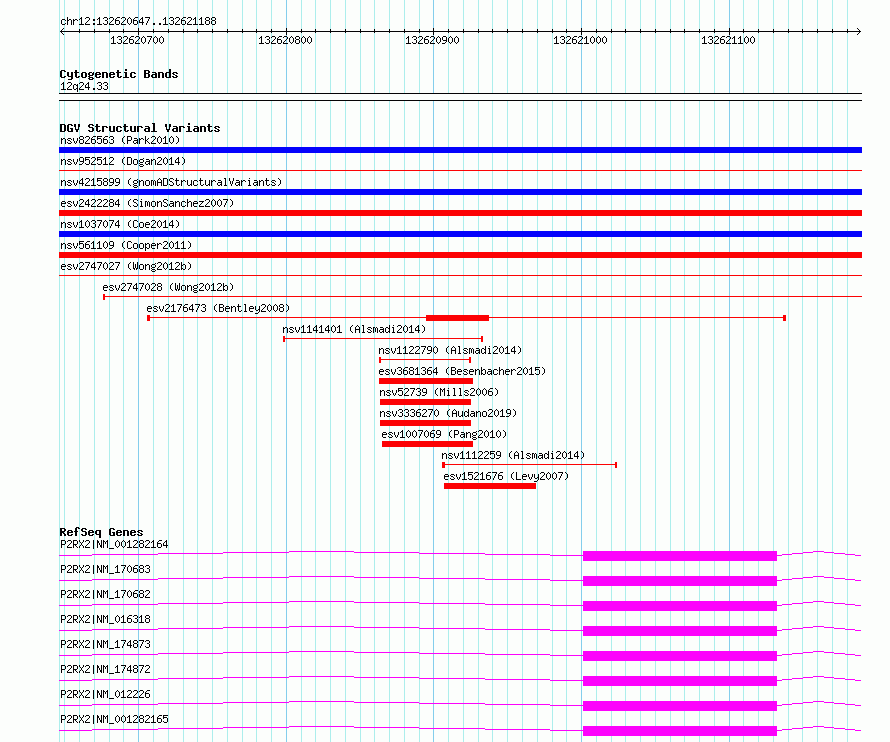Click the blue bar under nsv4215899
The height and width of the screenshot is (742, 890).
[460, 192]
